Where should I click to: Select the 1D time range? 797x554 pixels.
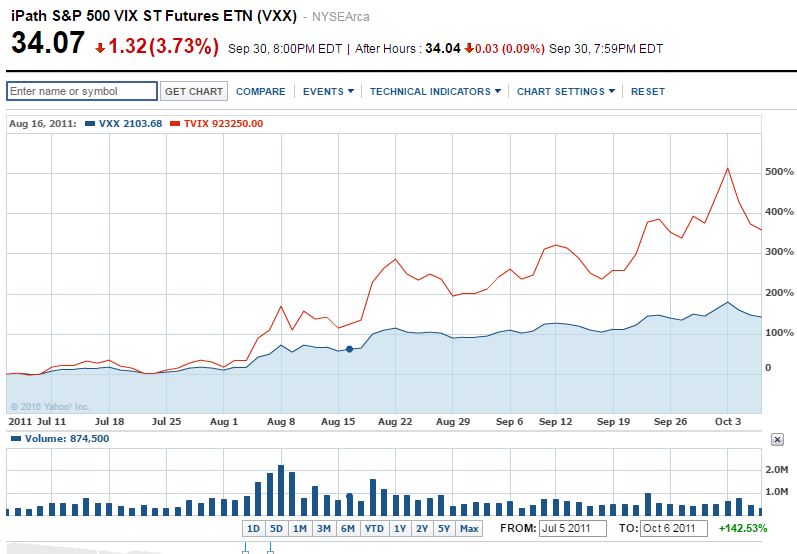pos(253,529)
